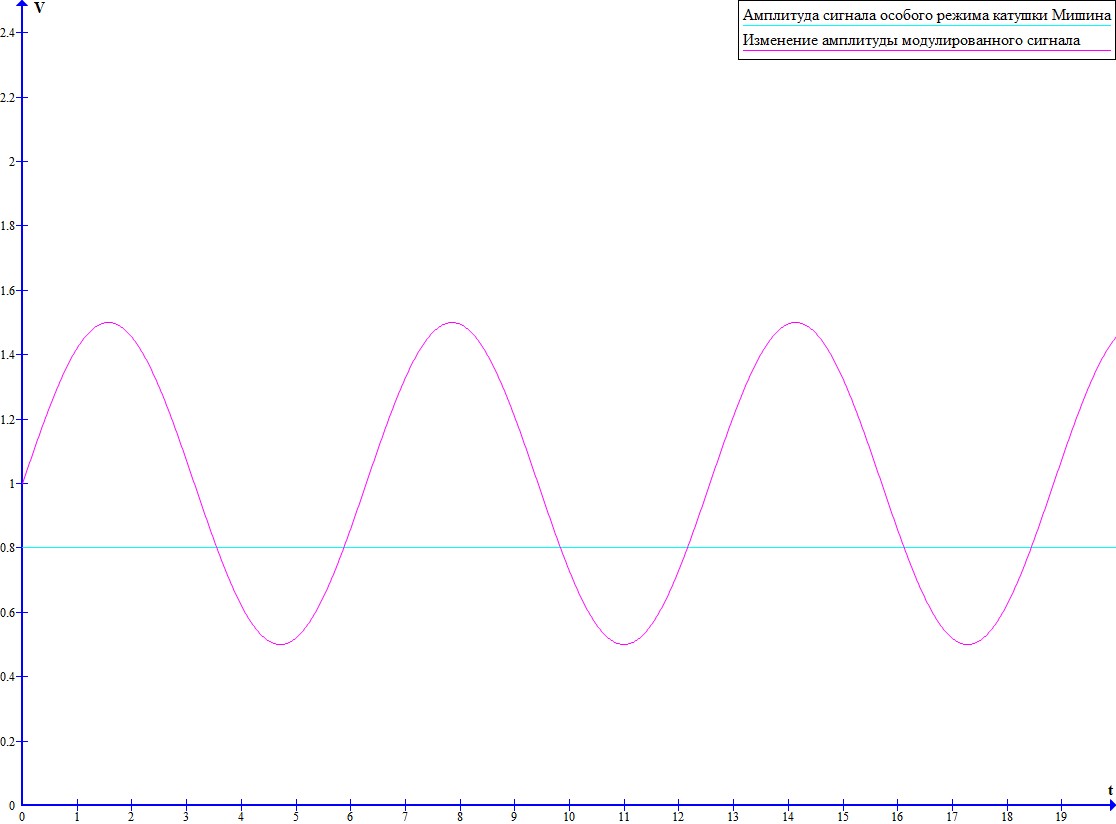Click the Y-axis tick label 2.4
1116x824 pixels.
pyautogui.click(x=8, y=33)
